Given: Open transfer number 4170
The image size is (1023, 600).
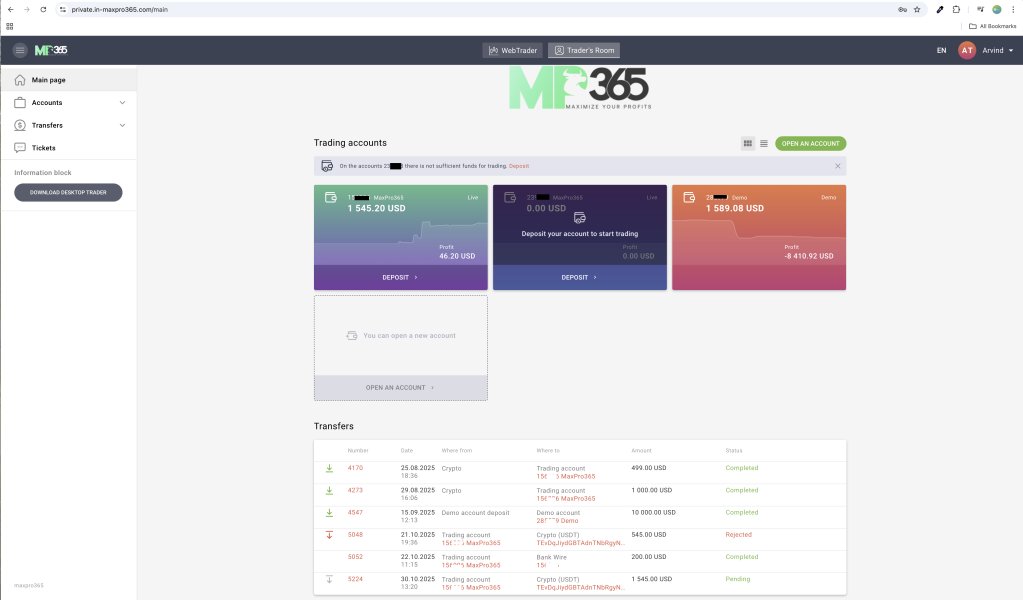Looking at the screenshot, I should [355, 468].
